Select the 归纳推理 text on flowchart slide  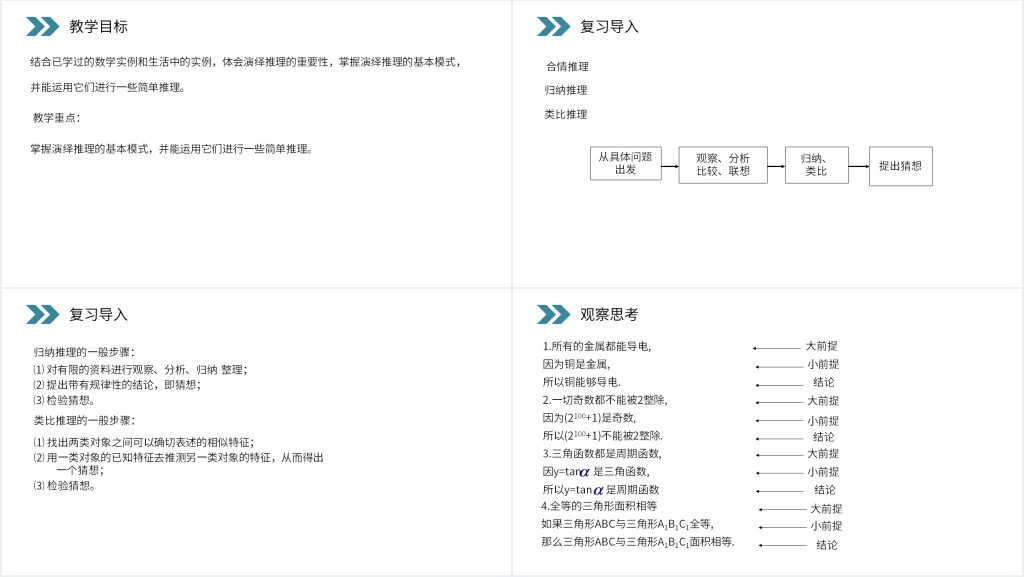pos(566,90)
